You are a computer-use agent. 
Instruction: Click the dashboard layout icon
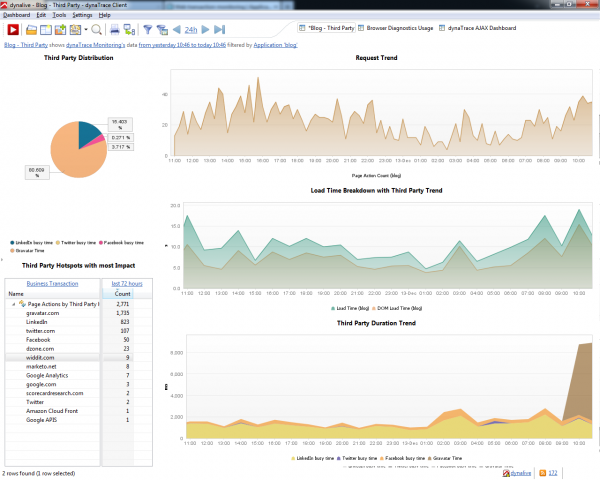[46, 30]
